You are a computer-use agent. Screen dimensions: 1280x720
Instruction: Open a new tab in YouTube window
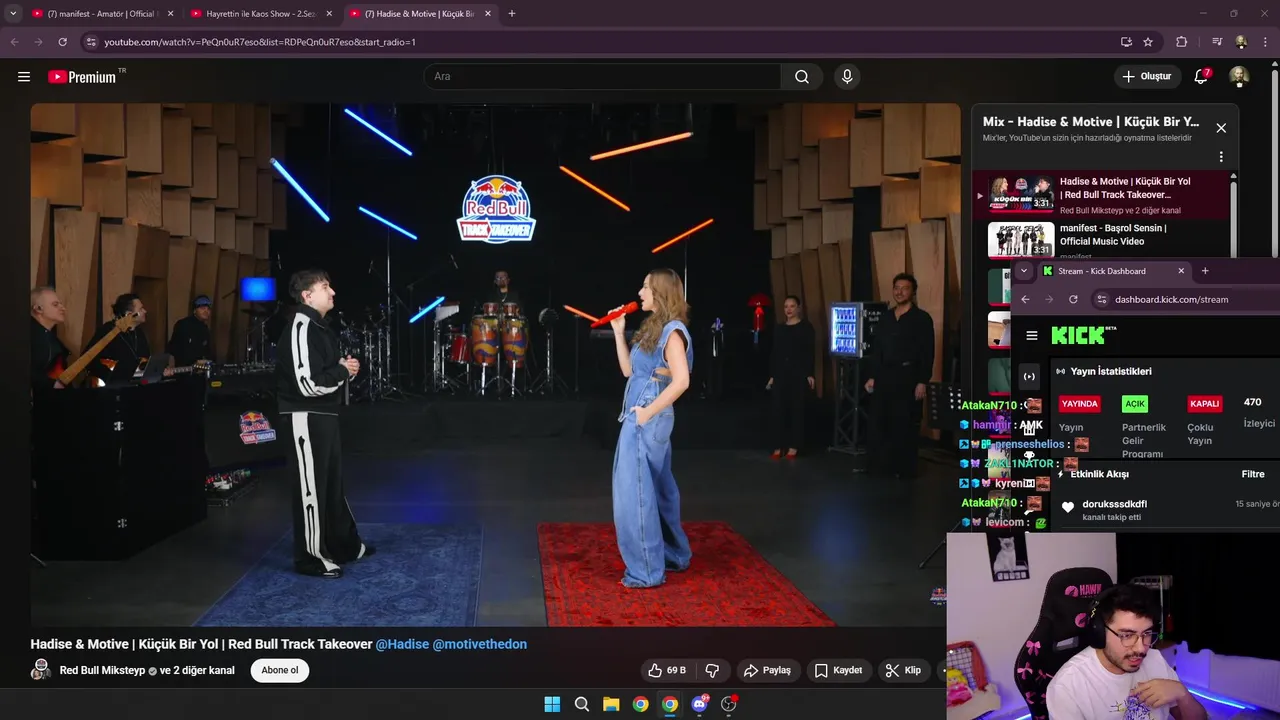coord(512,14)
